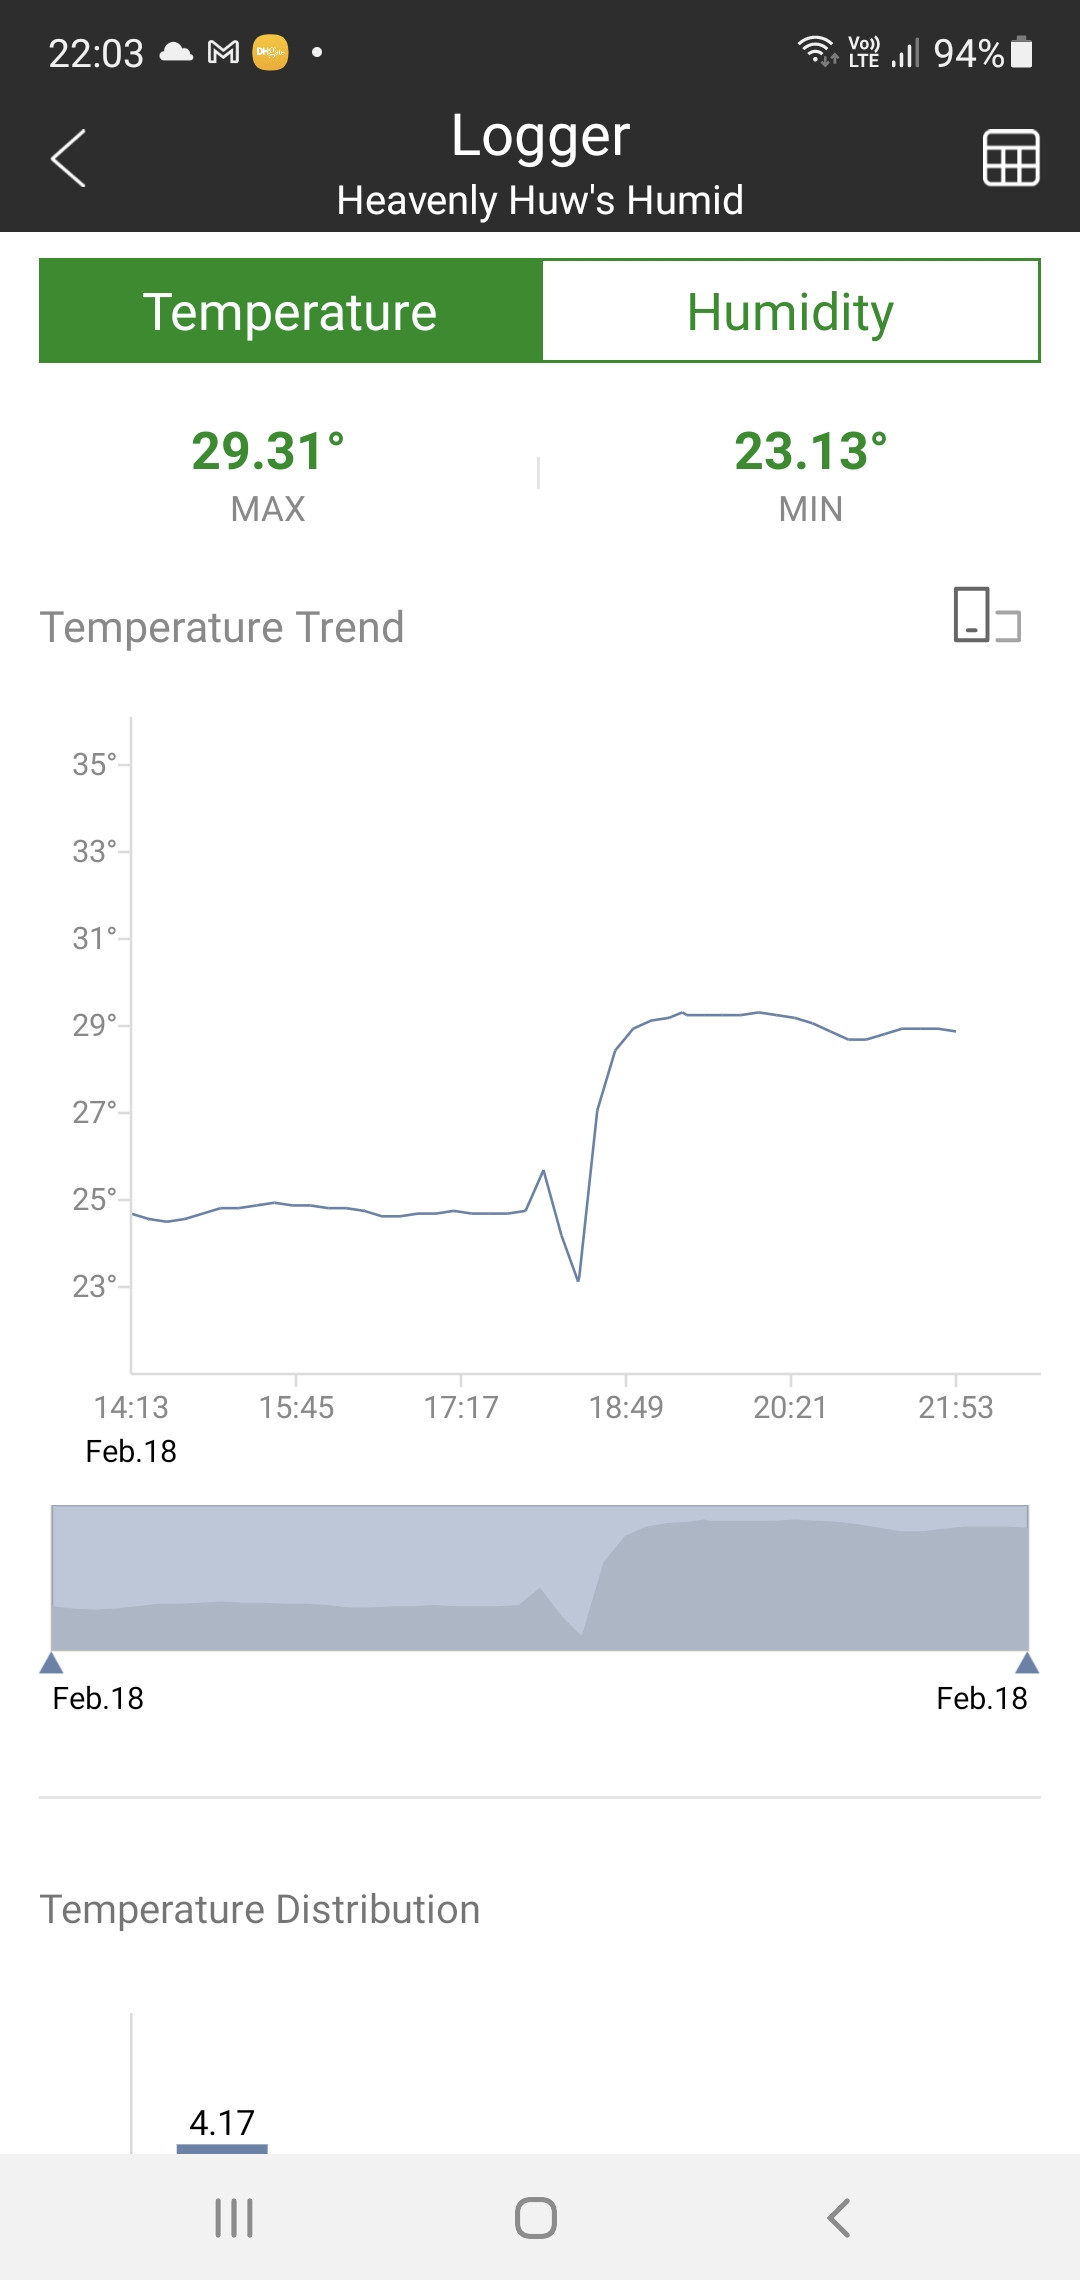1080x2280 pixels.
Task: Tap the battery indicator in status bar
Action: (x=1021, y=52)
